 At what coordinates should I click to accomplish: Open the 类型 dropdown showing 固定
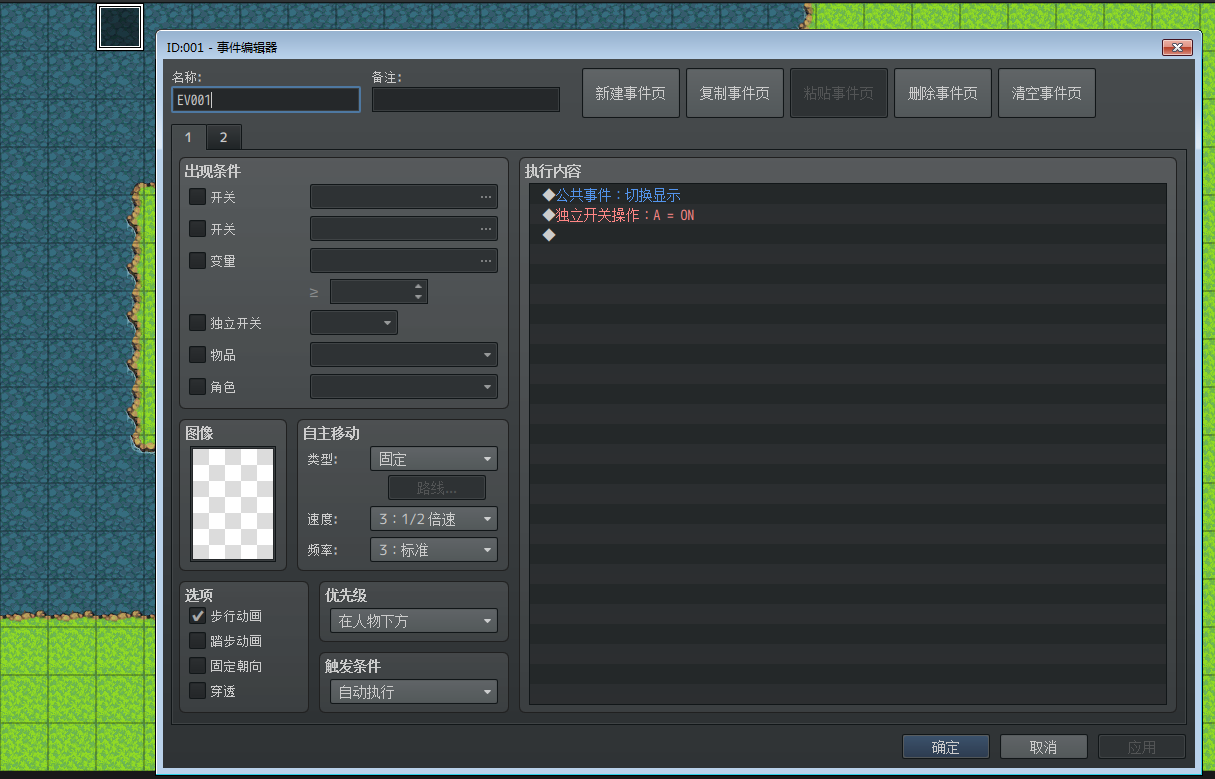point(434,459)
